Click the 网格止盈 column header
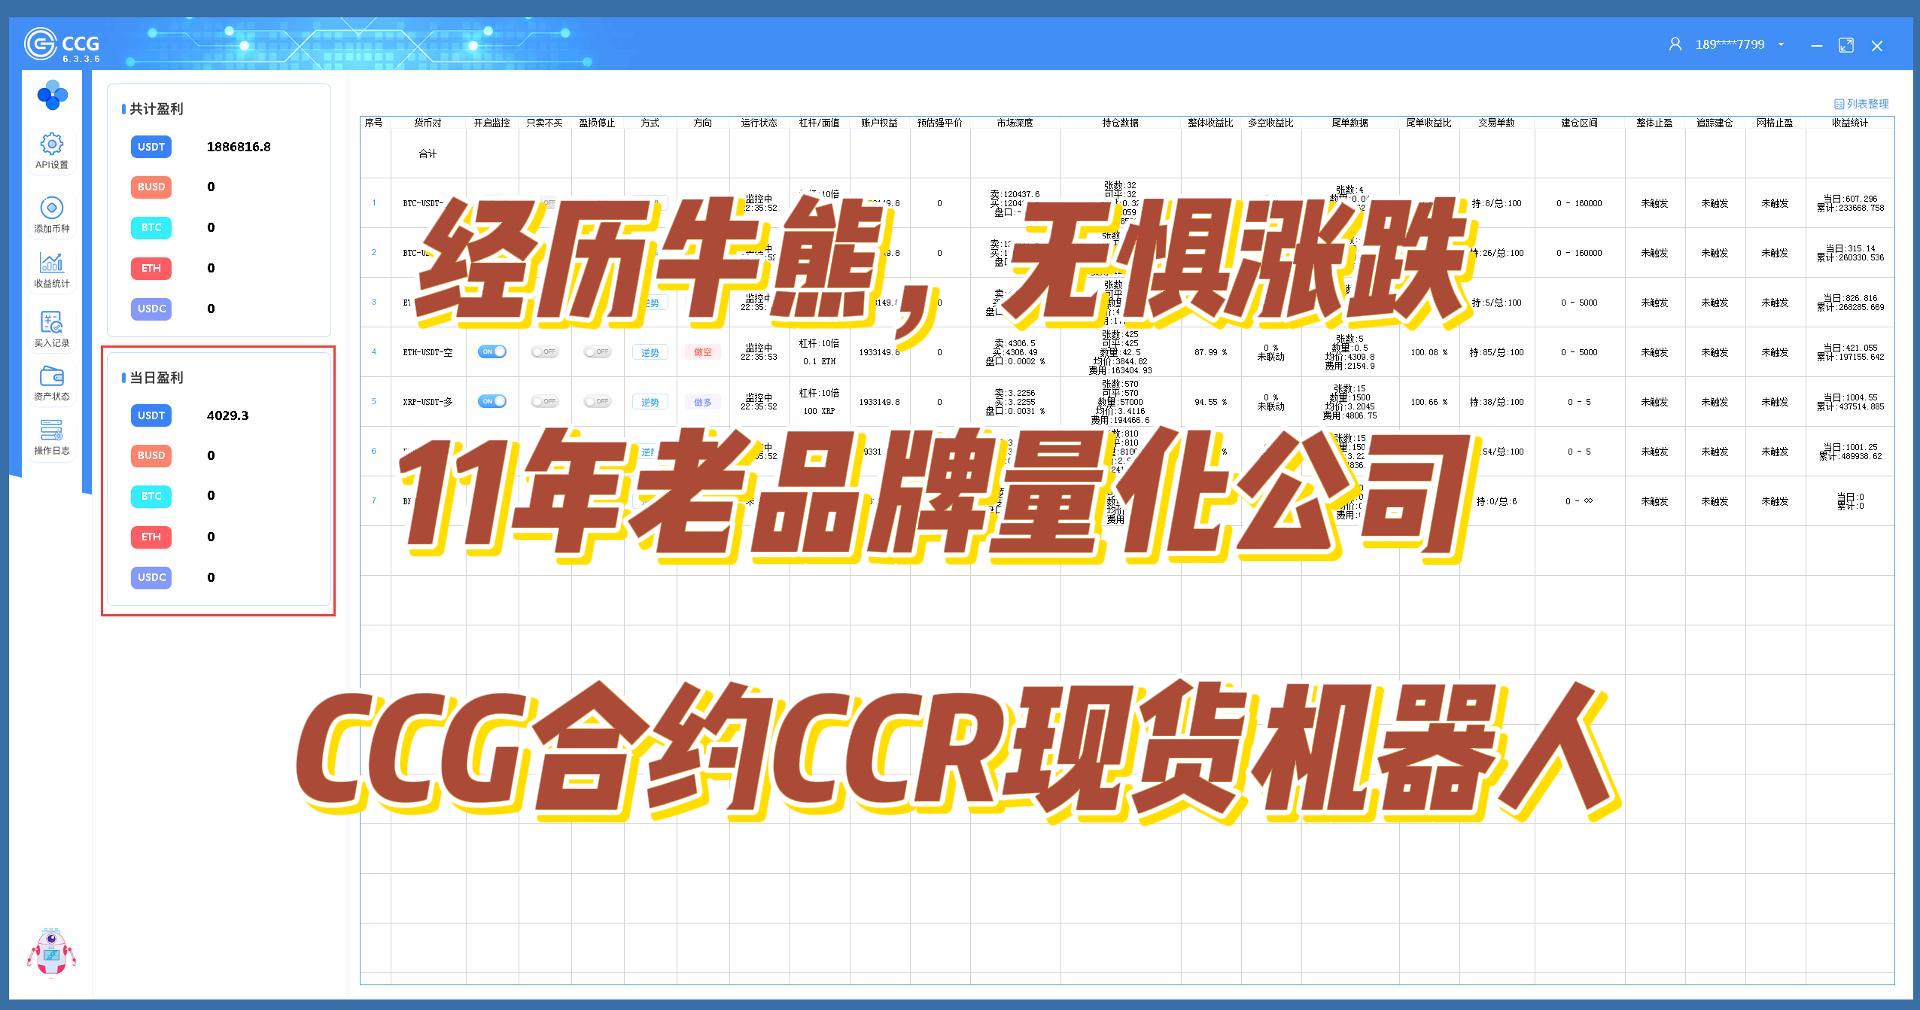1920x1010 pixels. coord(1775,123)
